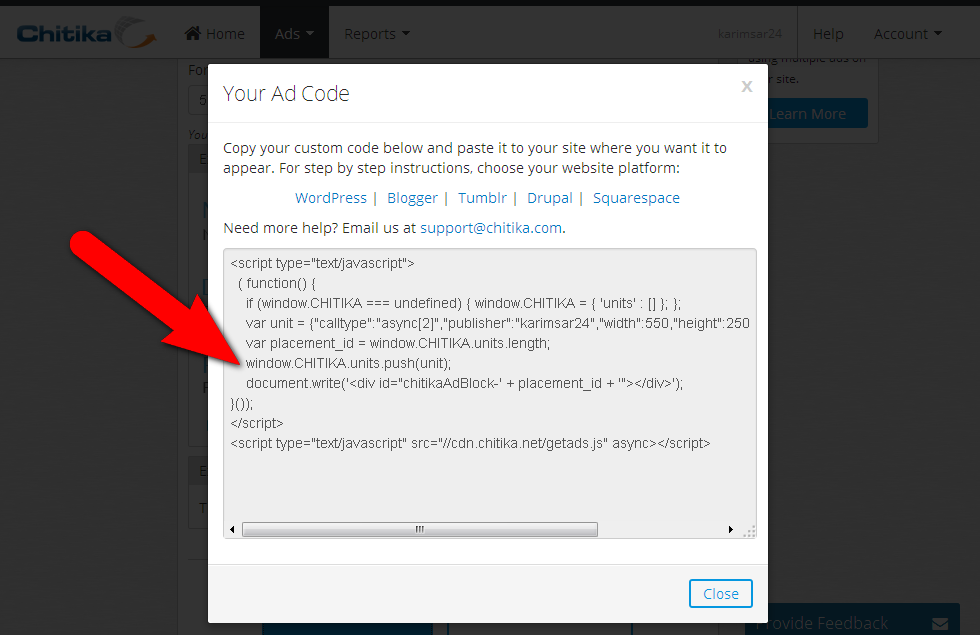Open the Ads dropdown menu
This screenshot has width=980, height=635.
294,34
